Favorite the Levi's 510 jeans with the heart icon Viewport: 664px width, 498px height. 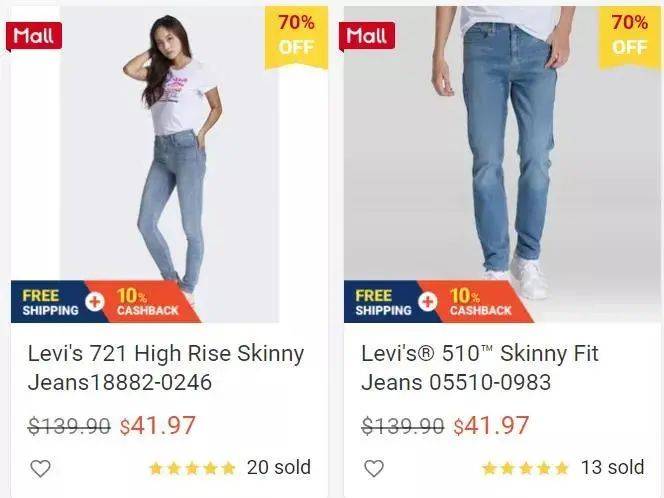(x=374, y=468)
